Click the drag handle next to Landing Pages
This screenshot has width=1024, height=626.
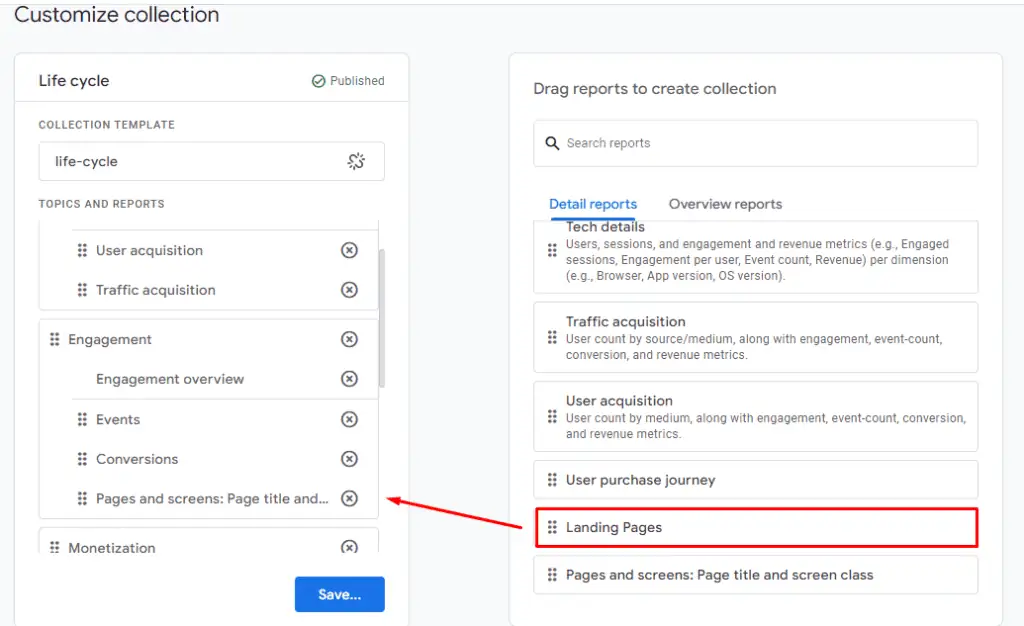552,527
